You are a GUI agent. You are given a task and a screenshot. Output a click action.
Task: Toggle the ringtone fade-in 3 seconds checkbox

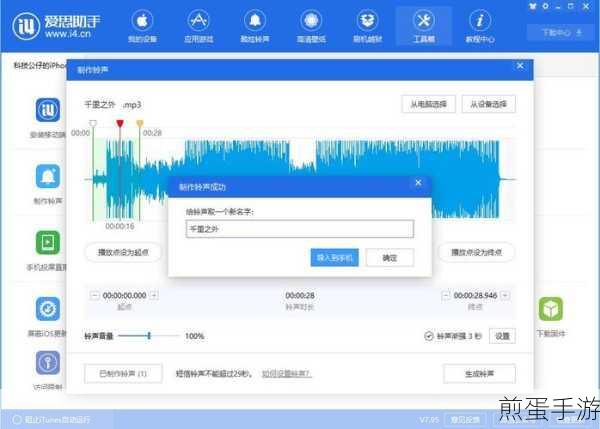click(x=429, y=336)
